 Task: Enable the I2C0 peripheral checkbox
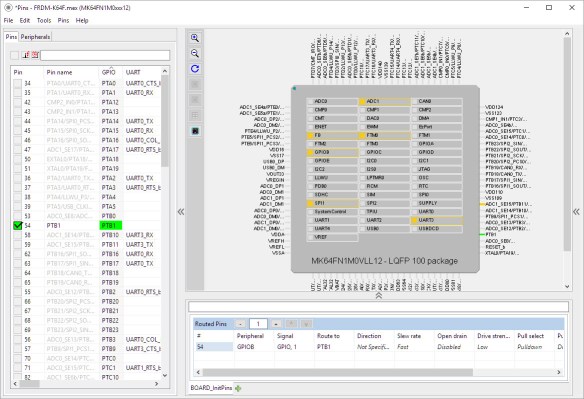pyautogui.click(x=362, y=161)
